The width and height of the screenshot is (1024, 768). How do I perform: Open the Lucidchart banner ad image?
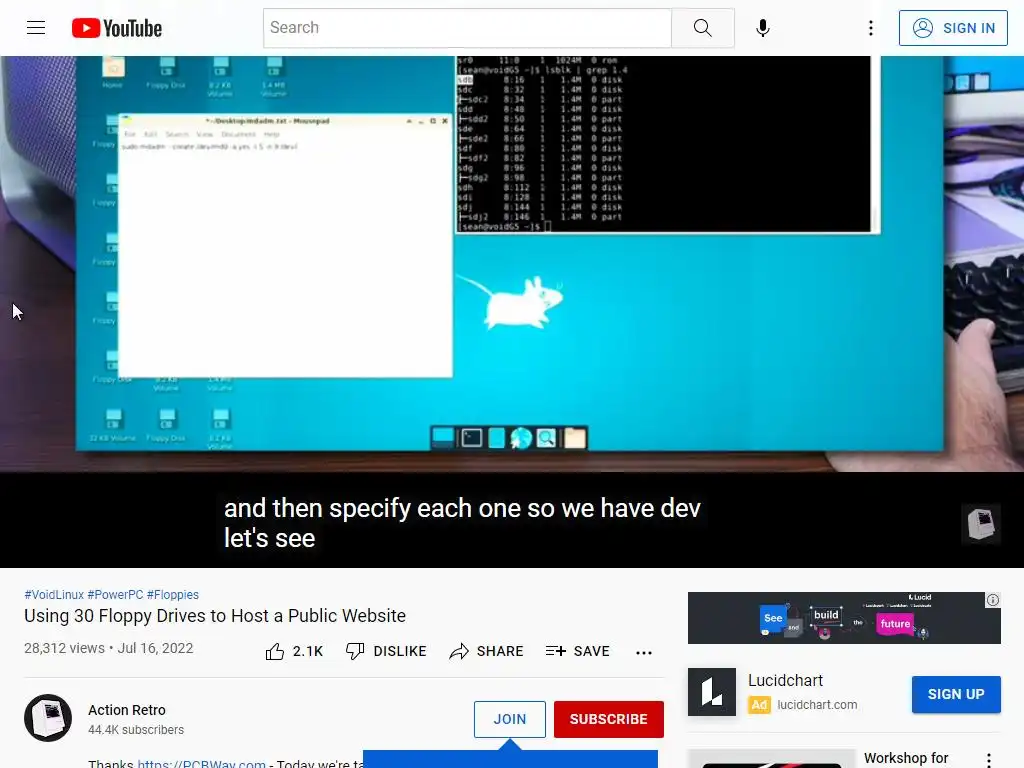click(844, 618)
